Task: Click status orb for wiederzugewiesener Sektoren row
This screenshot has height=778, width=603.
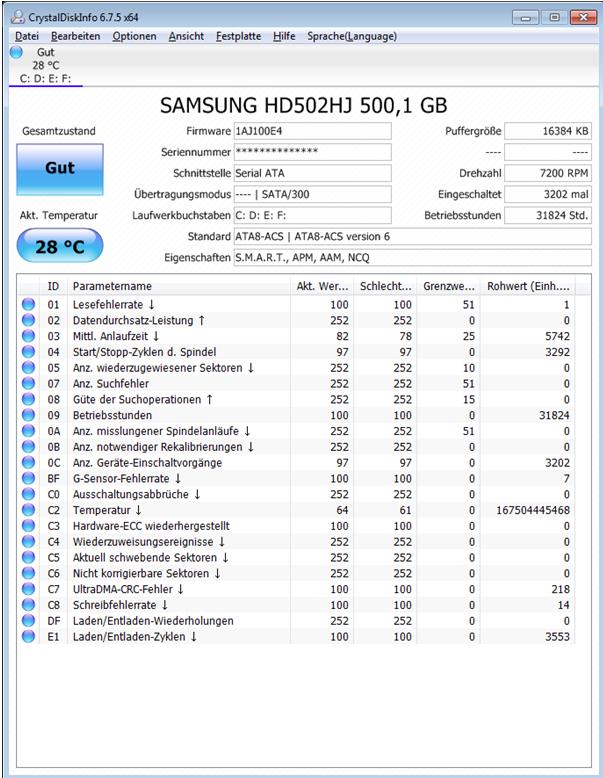Action: 28,368
